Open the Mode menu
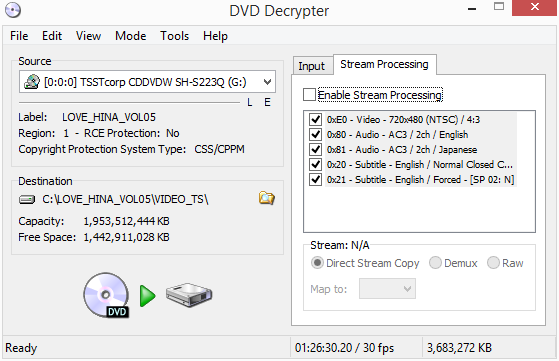This screenshot has height=361, width=559. coord(130,36)
